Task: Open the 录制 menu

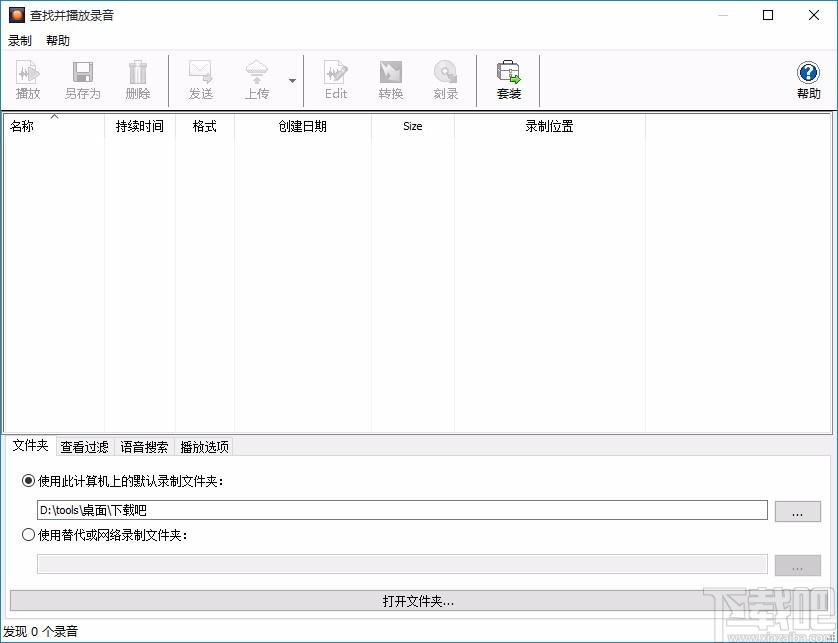Action: (x=20, y=41)
